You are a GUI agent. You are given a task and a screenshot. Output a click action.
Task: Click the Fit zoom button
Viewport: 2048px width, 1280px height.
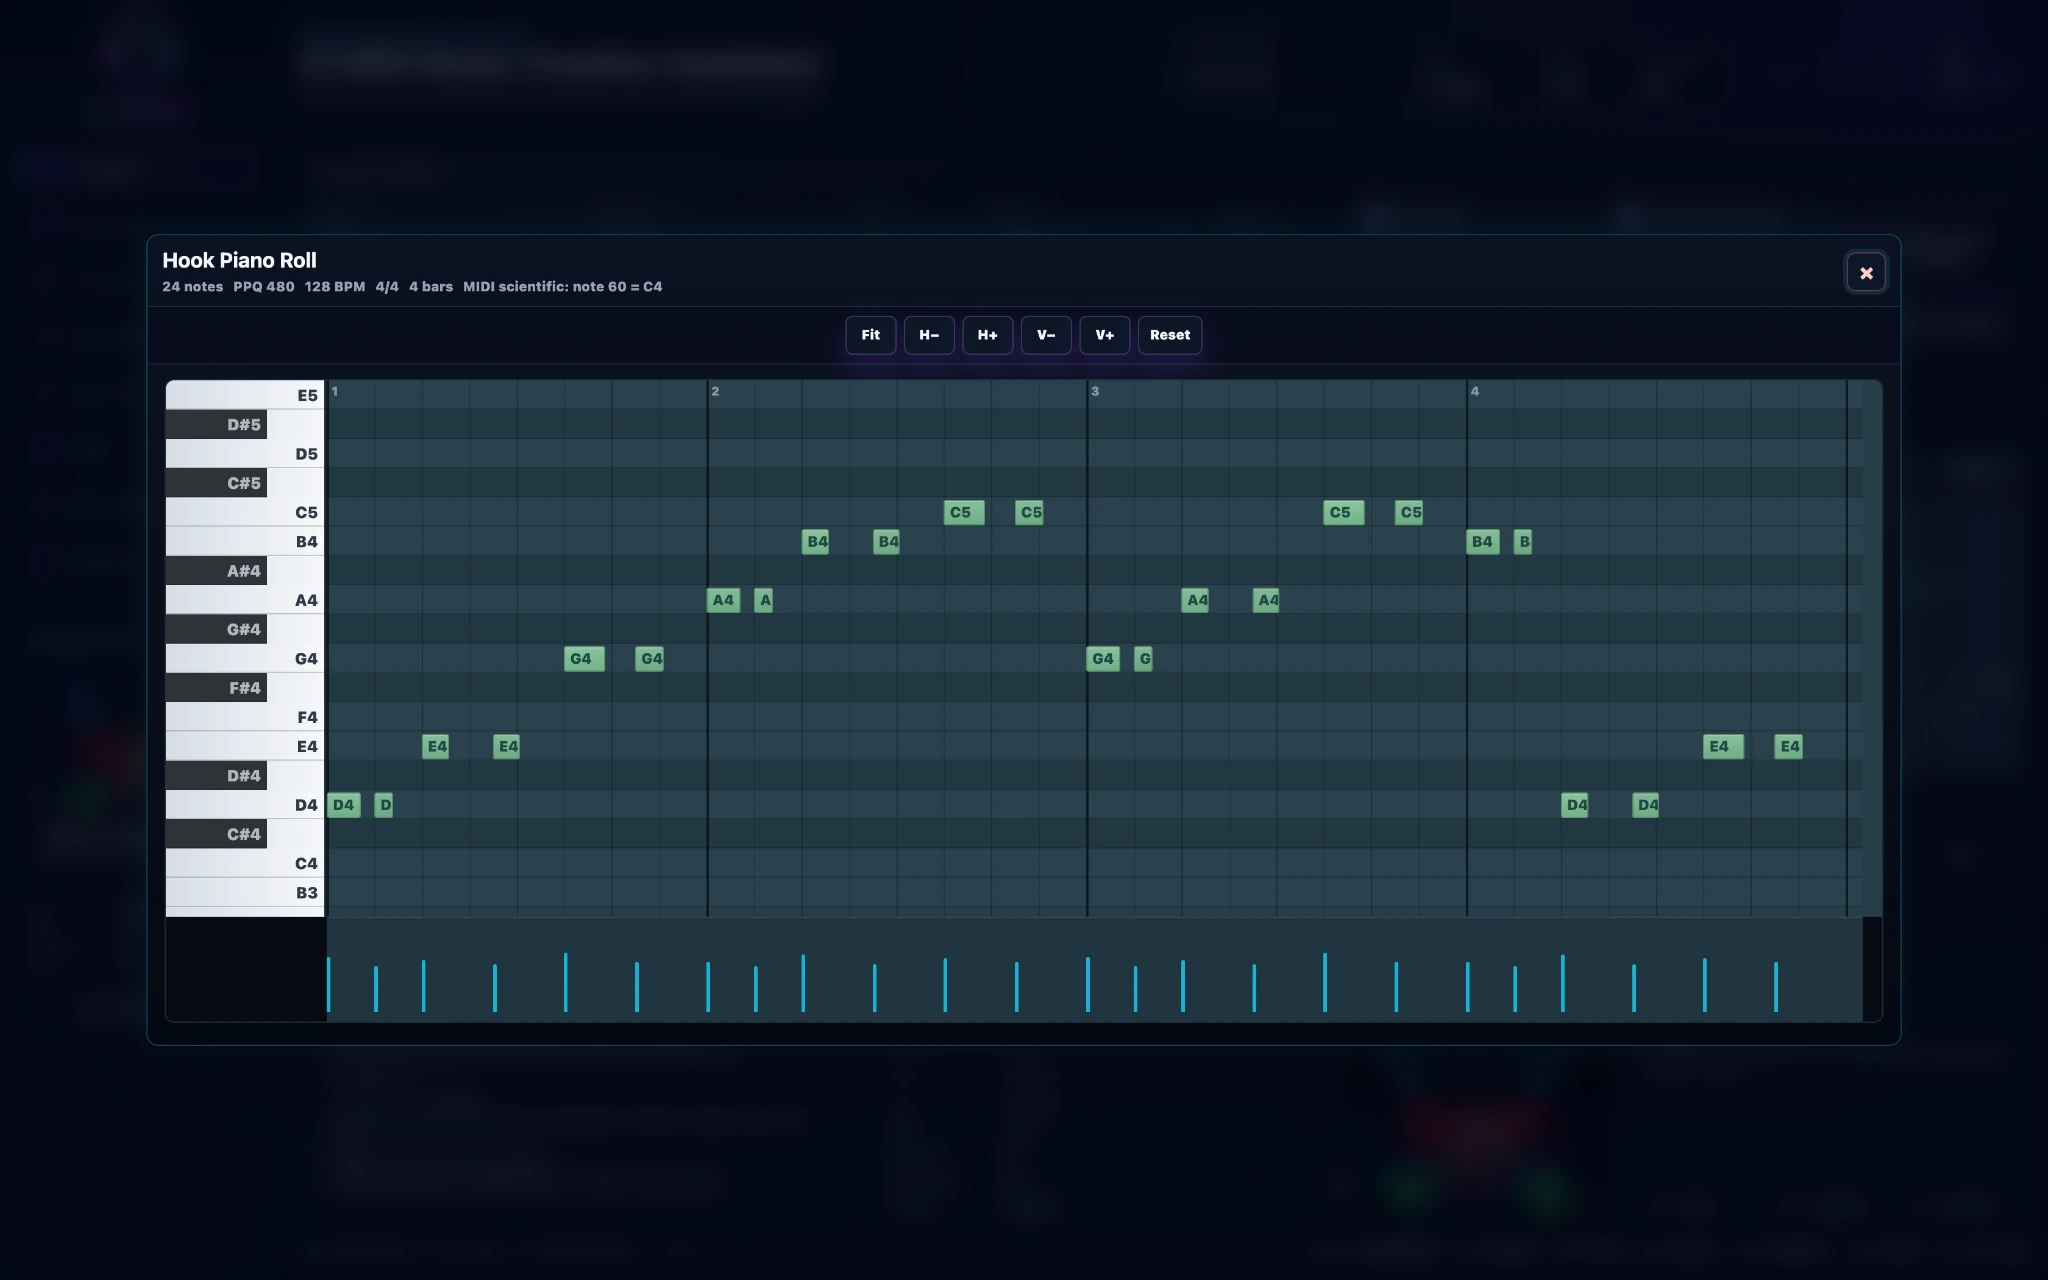(x=870, y=335)
